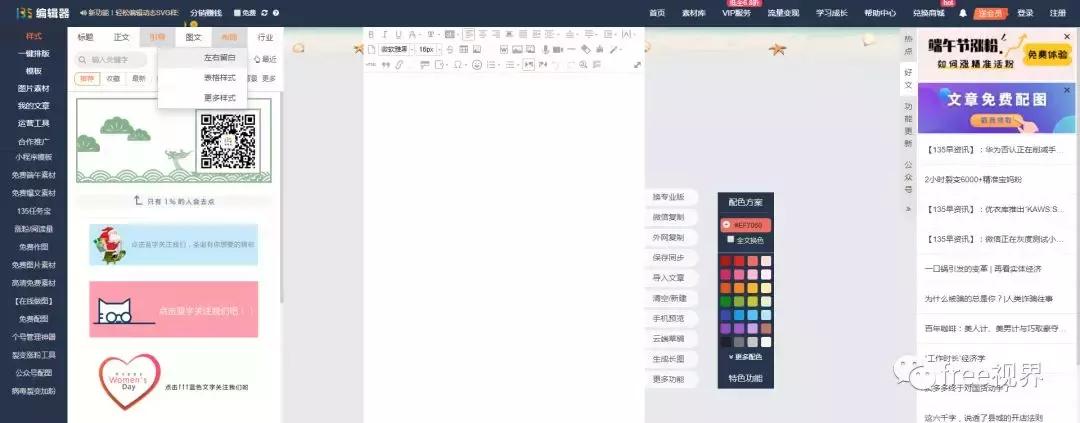Choose 更多样式 from dropdown menu

click(219, 98)
